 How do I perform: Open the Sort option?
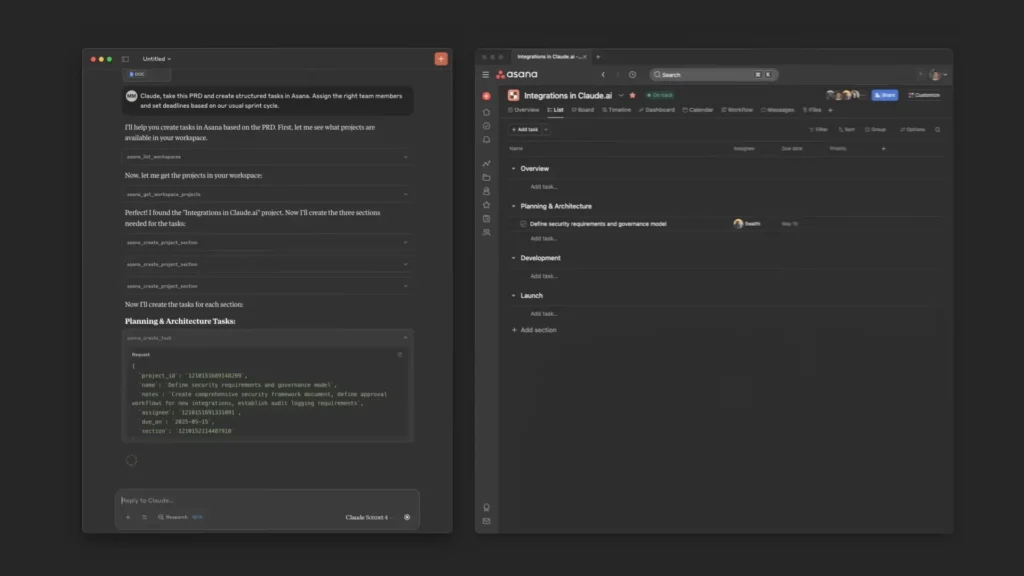pyautogui.click(x=846, y=129)
